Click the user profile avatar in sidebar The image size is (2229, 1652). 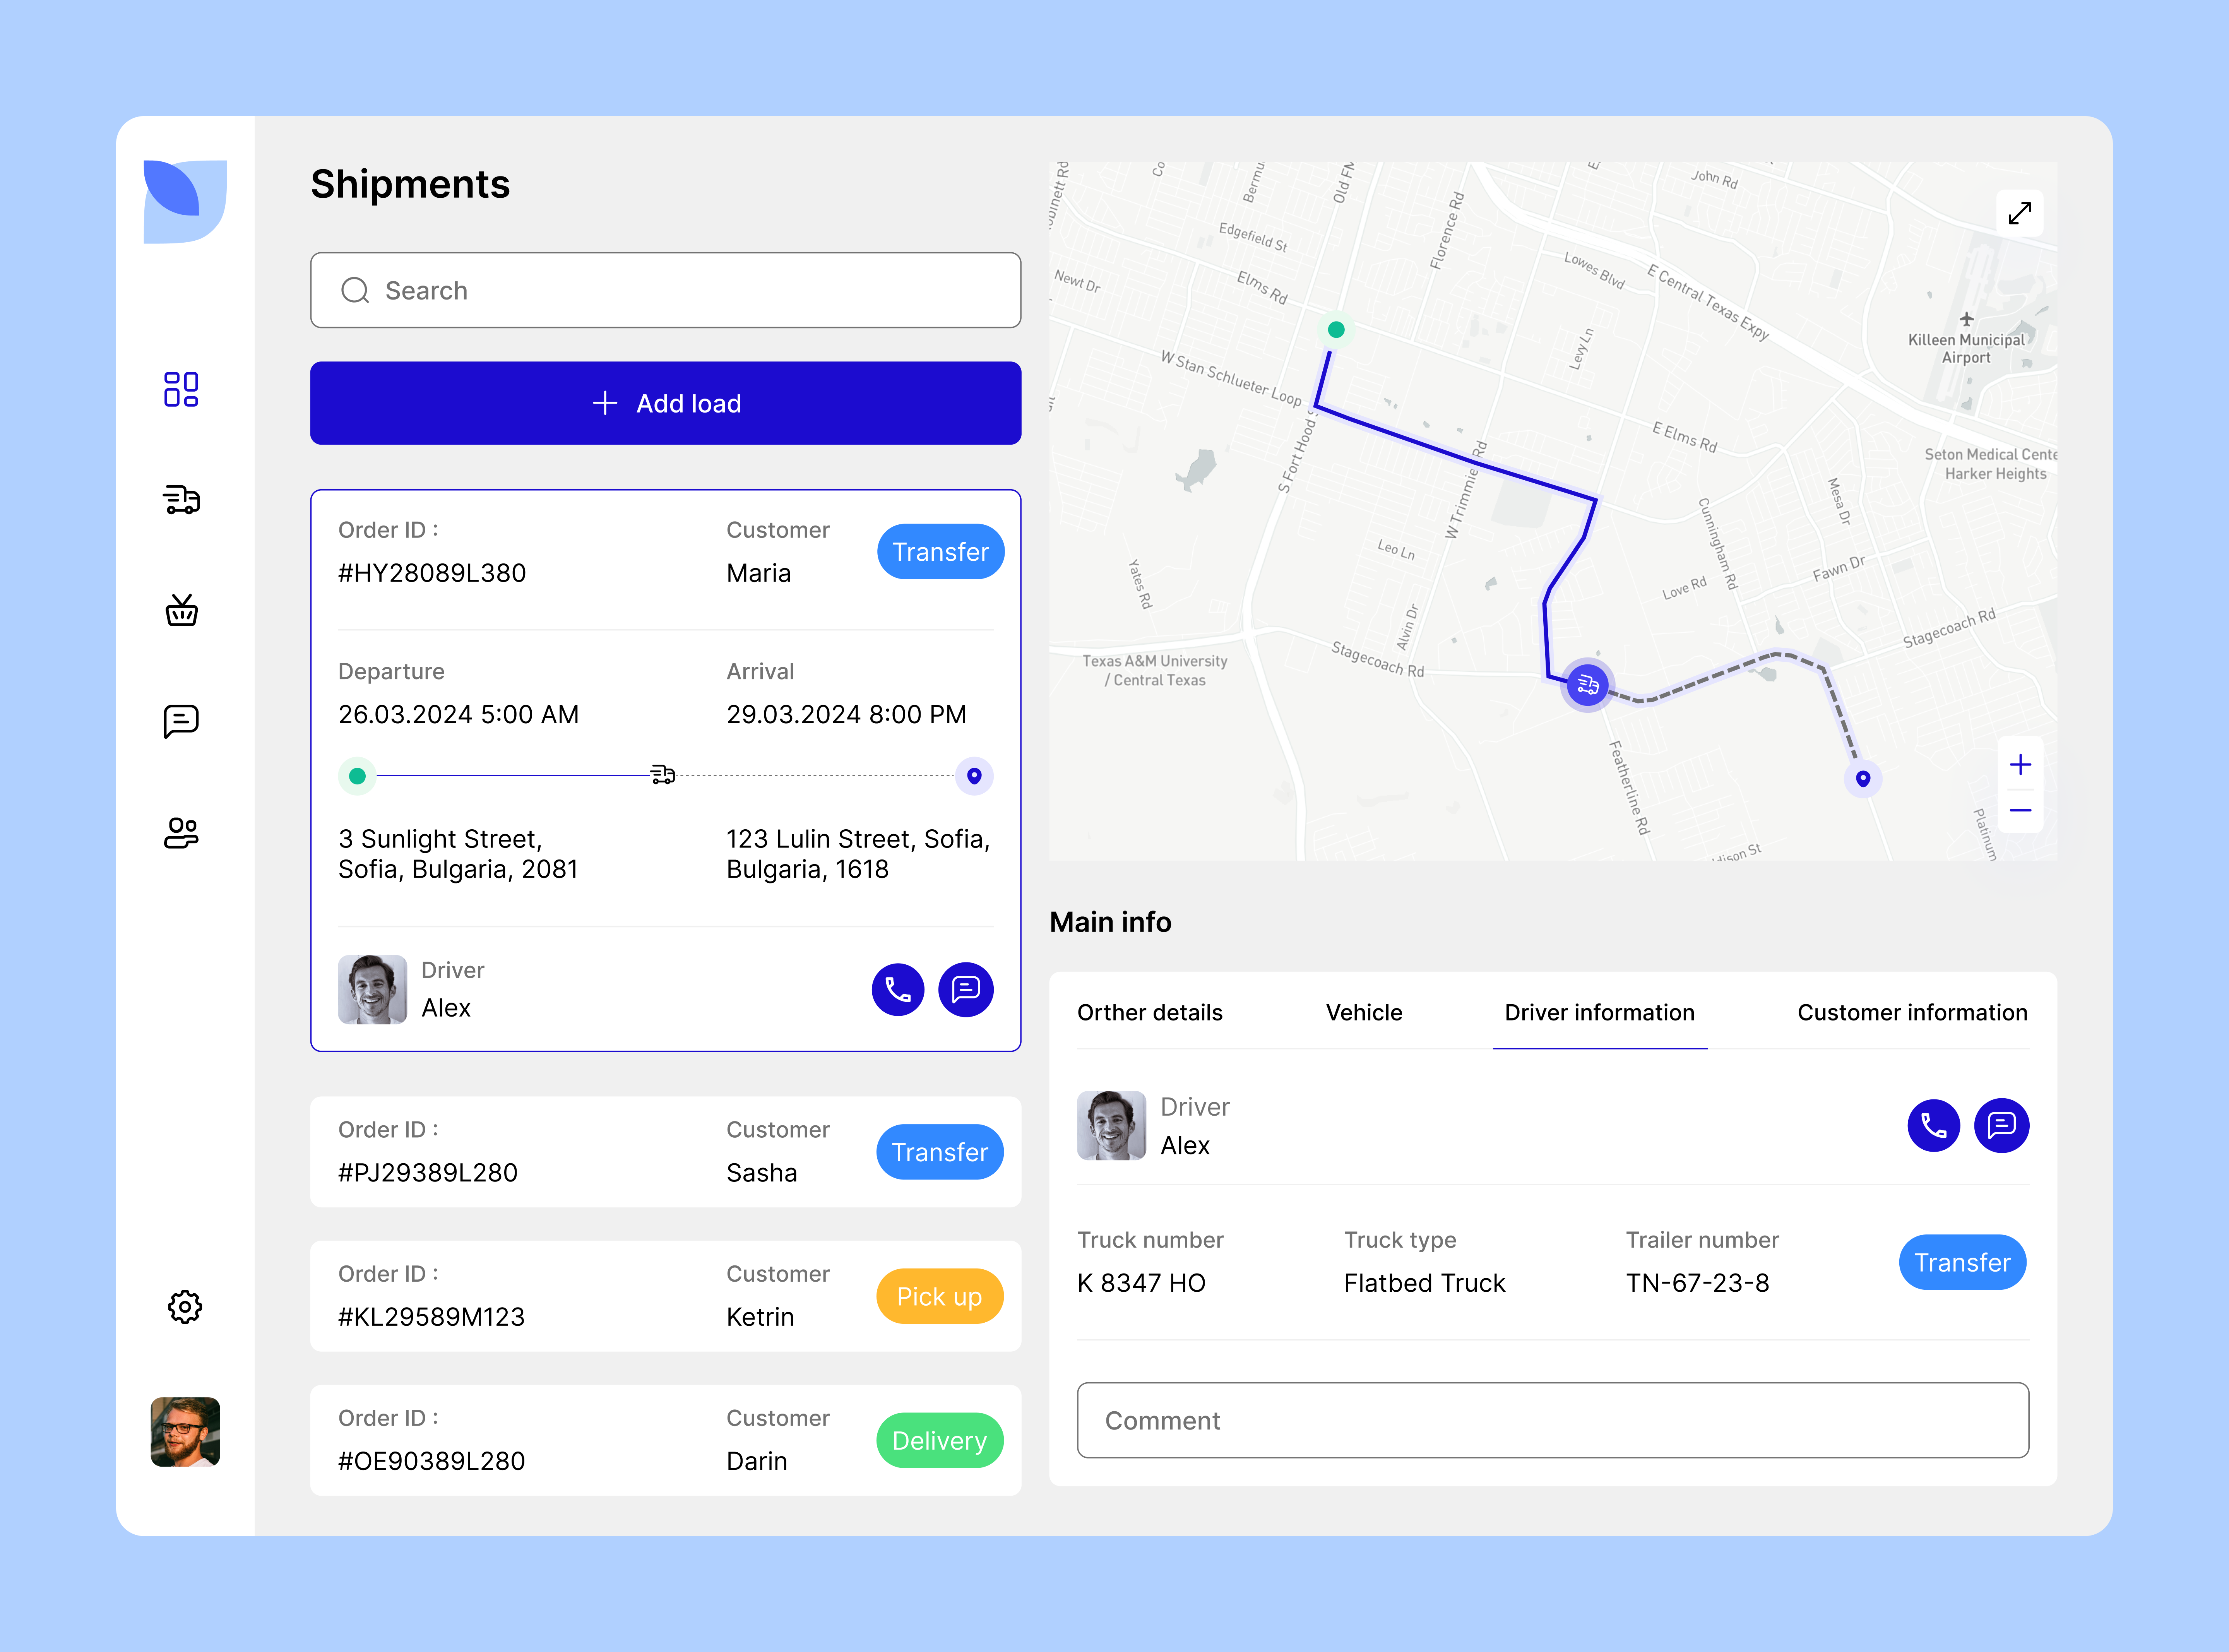[x=185, y=1432]
